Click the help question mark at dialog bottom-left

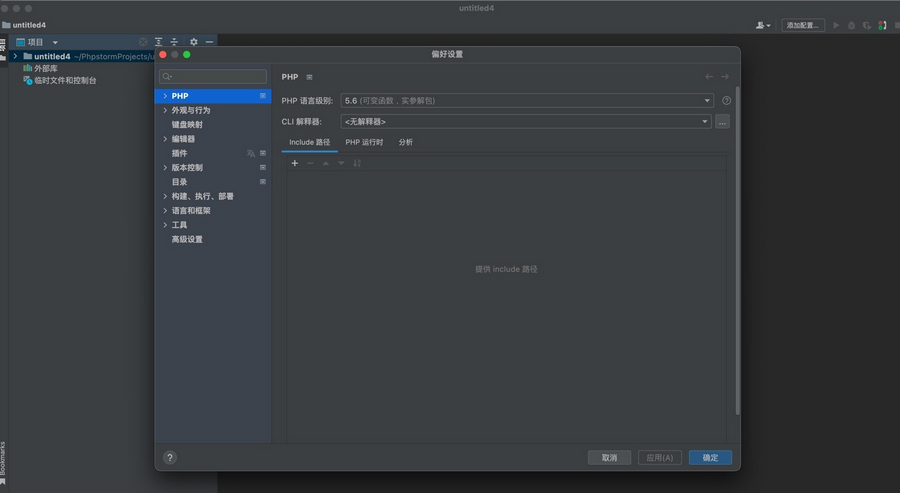coord(170,457)
